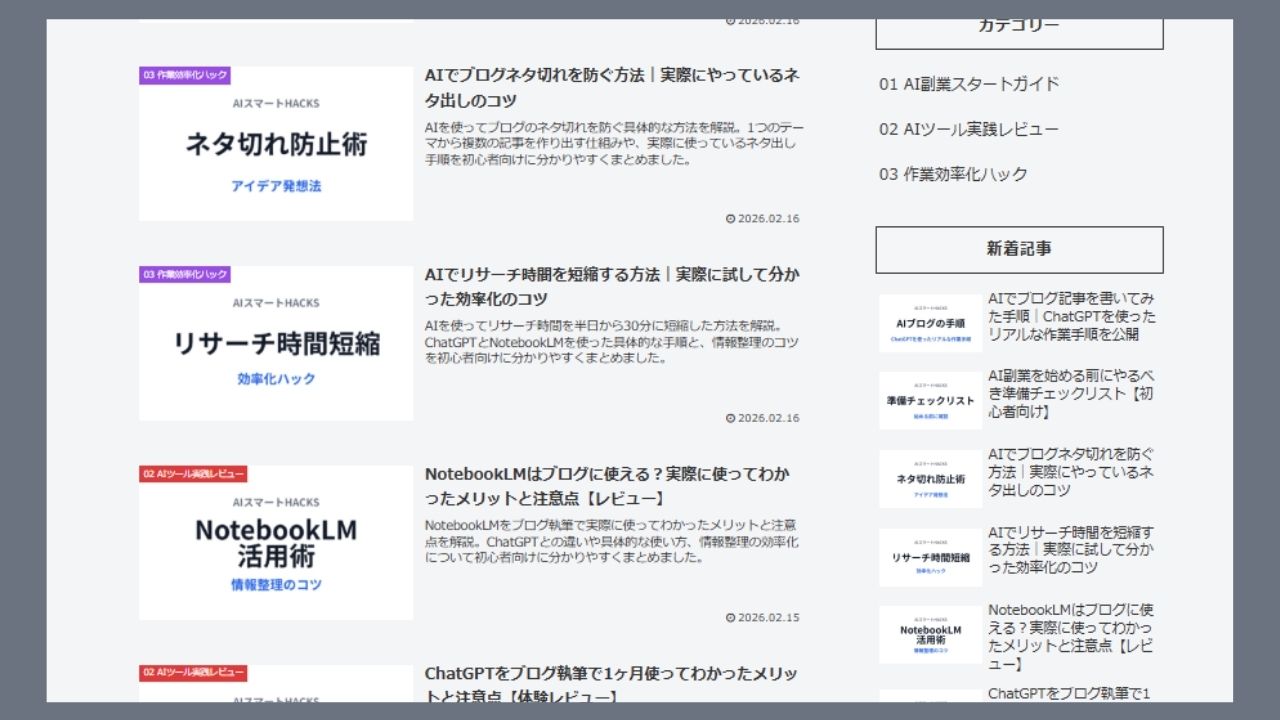Click purple badge on リサーチ時間短縮 article card
This screenshot has height=720, width=1280.
coord(184,273)
